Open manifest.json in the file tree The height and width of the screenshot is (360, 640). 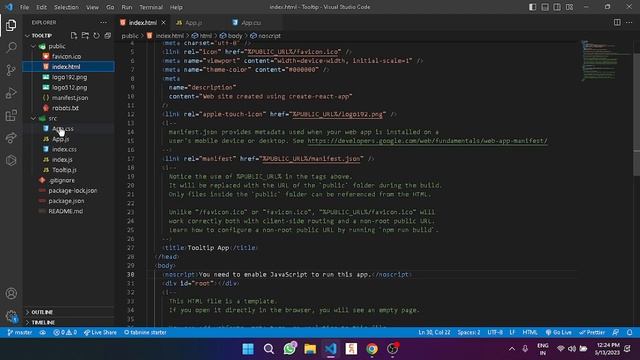(69, 98)
